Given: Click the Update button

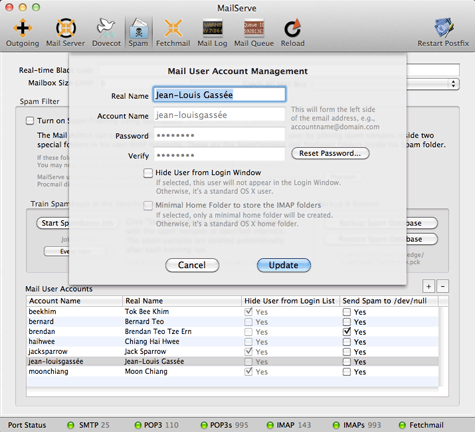Looking at the screenshot, I should [x=284, y=265].
